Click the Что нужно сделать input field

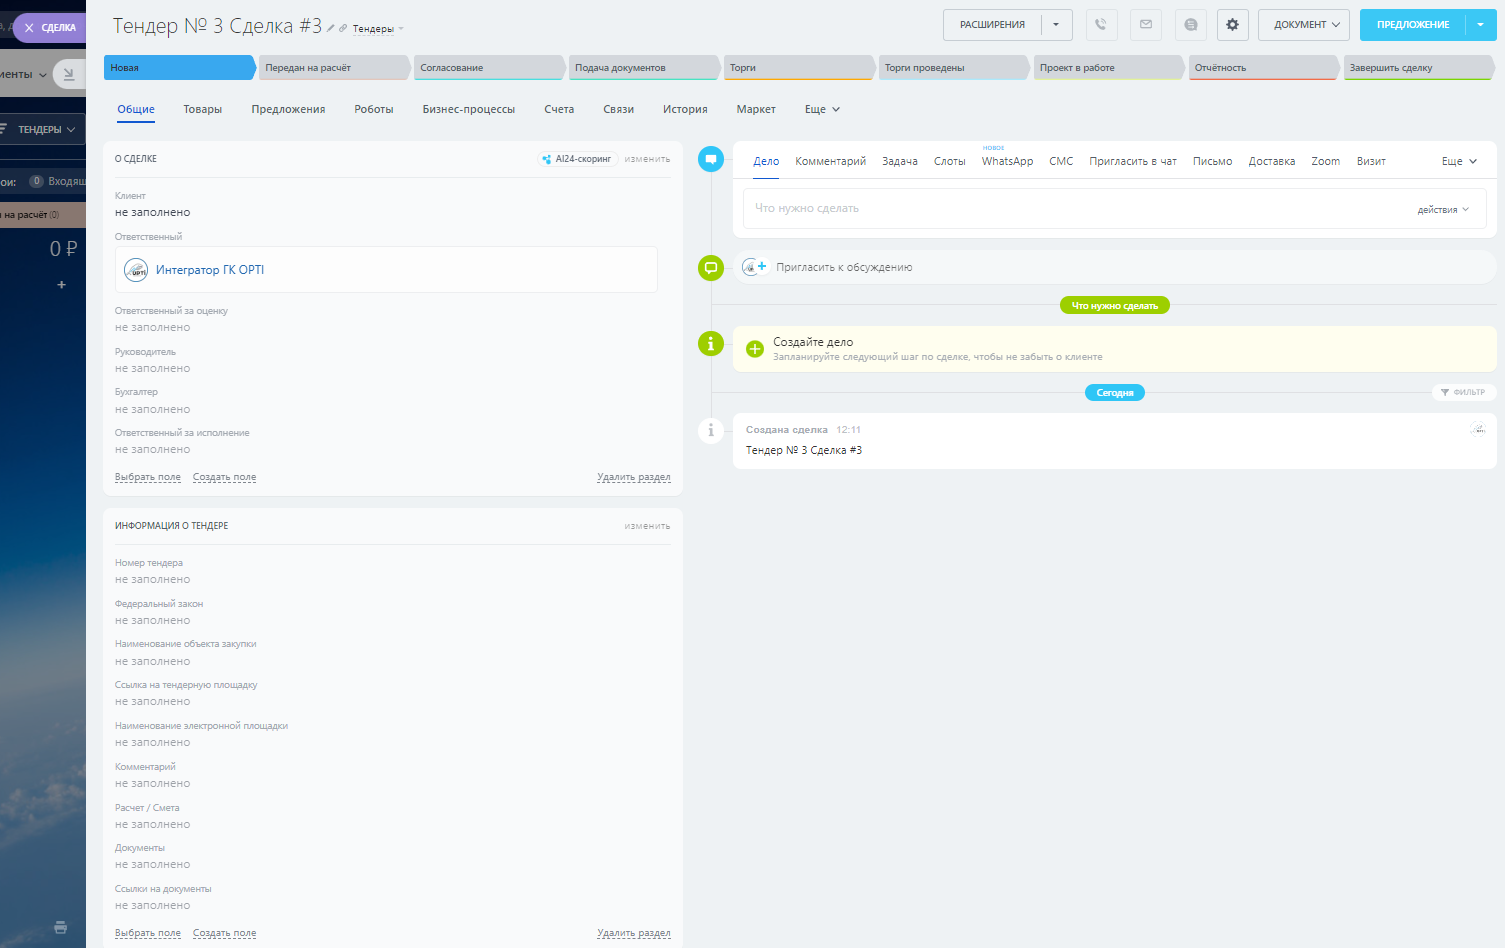pos(1070,208)
